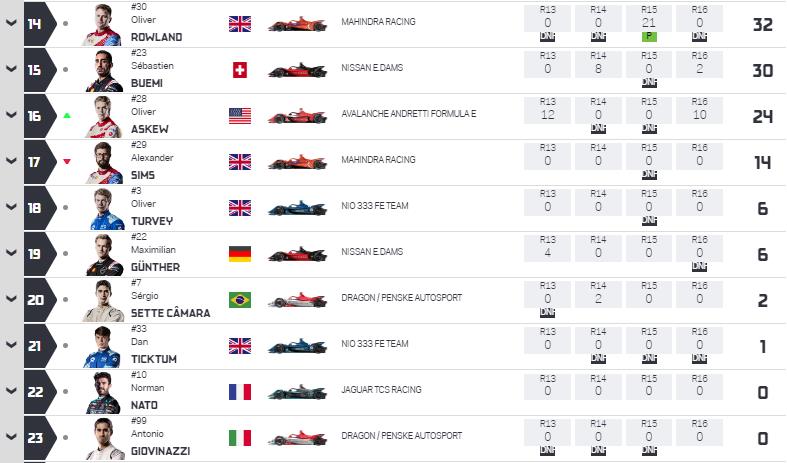Click the Italian flag beside Giovinazzi

(x=240, y=438)
